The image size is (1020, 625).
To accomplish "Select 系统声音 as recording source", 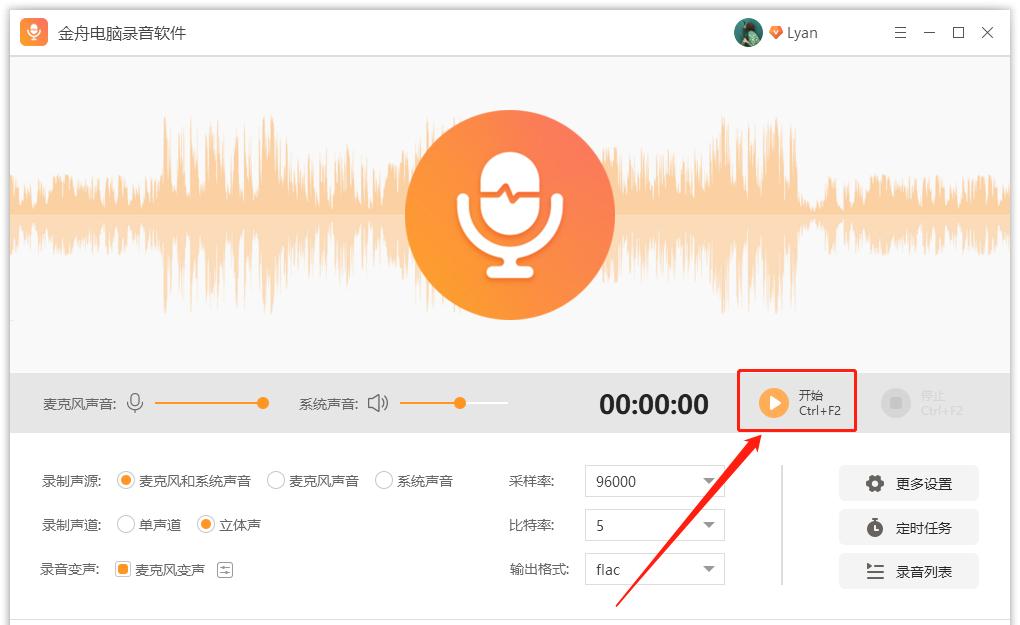I will [383, 480].
